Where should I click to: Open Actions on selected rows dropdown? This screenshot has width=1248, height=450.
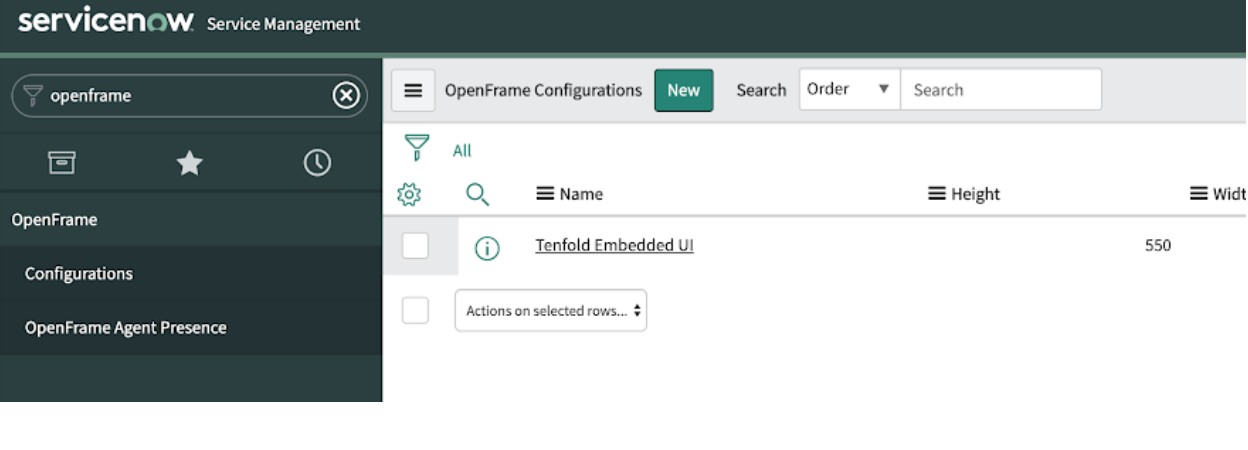click(x=551, y=311)
